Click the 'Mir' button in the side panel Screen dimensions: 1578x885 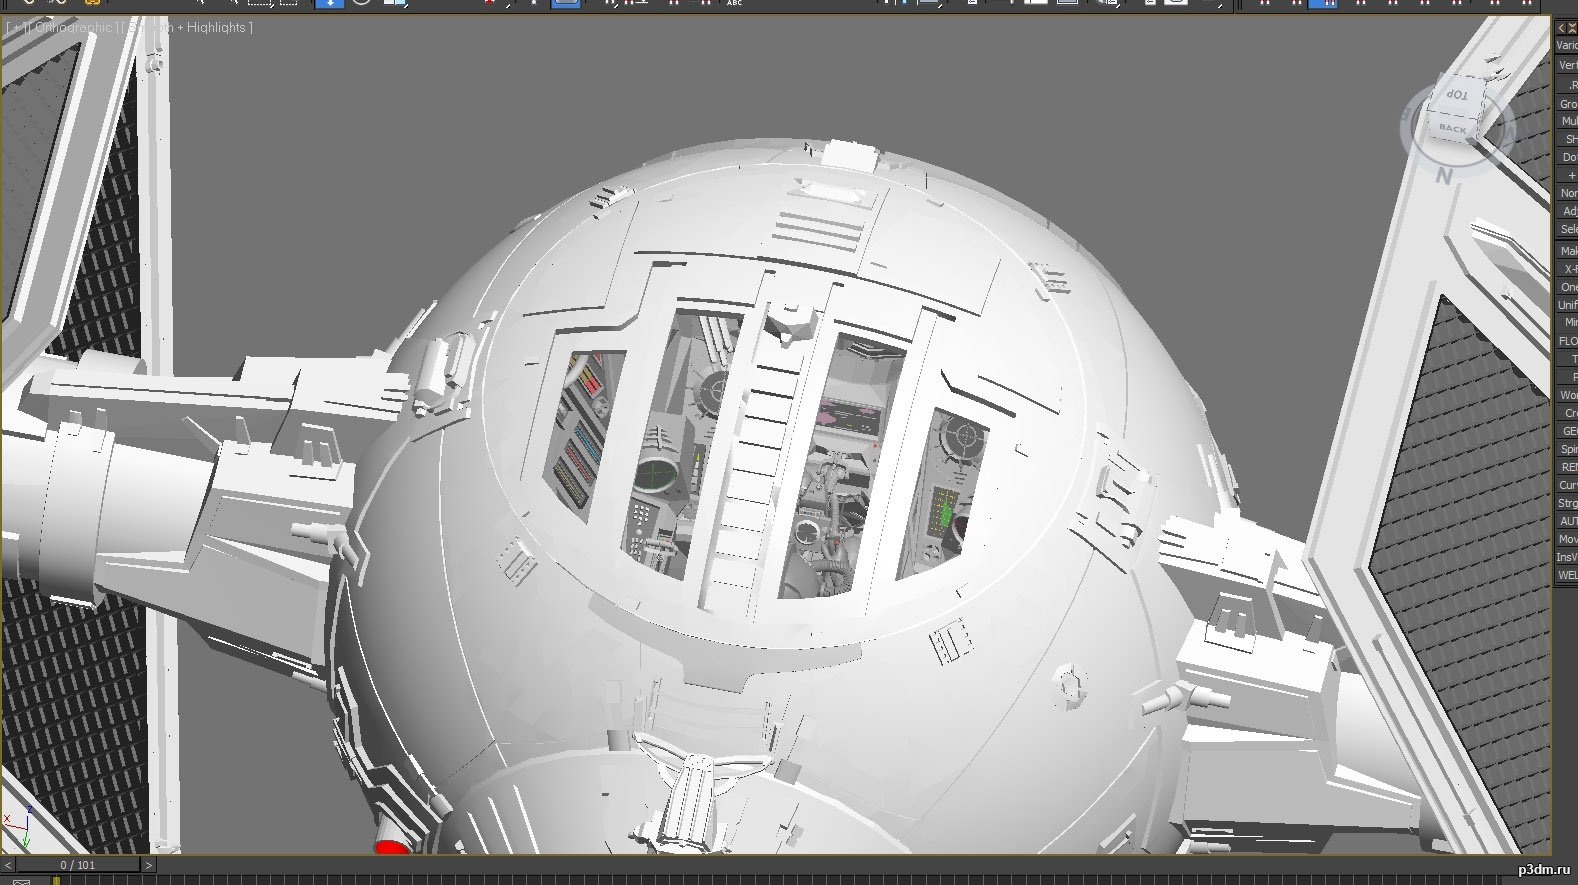click(x=1567, y=323)
